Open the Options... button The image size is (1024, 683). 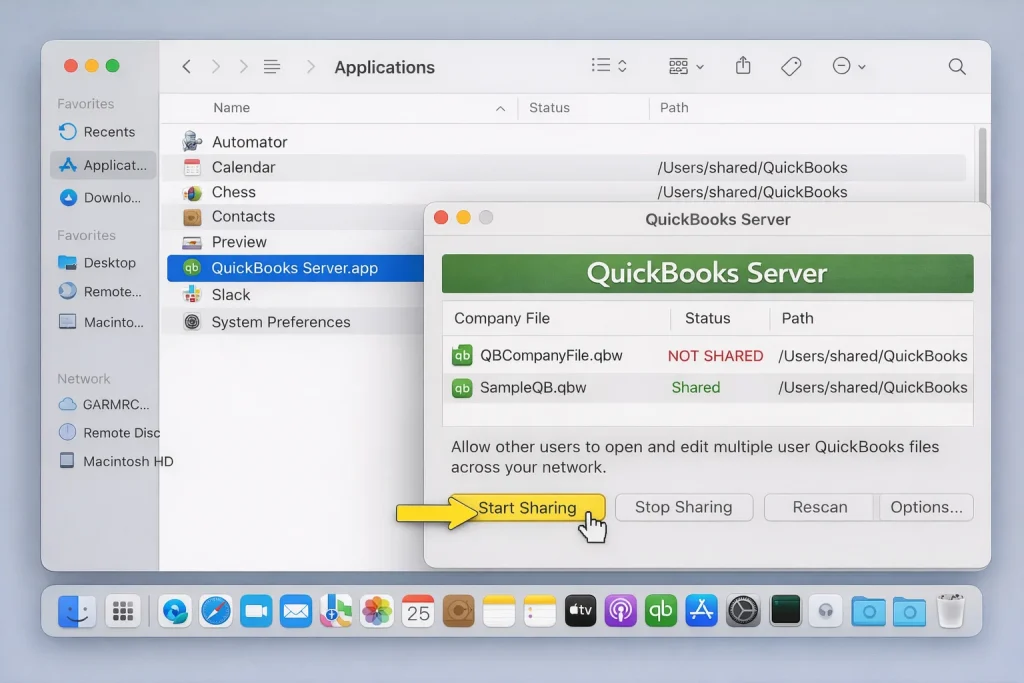(x=926, y=507)
